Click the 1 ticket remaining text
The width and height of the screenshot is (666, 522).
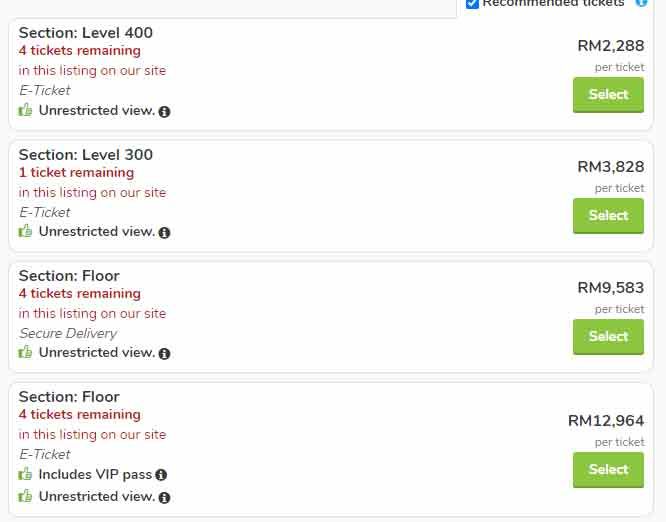point(76,173)
